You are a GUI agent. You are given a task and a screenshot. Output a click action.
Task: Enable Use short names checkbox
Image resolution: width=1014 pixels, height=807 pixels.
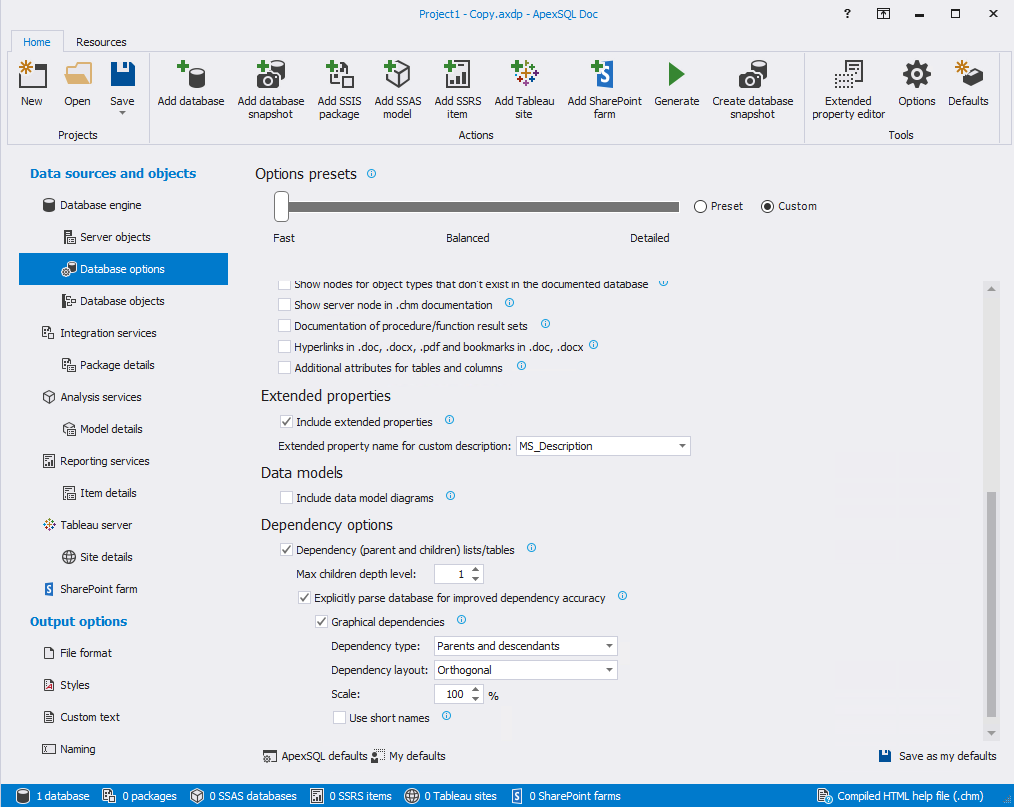point(339,718)
